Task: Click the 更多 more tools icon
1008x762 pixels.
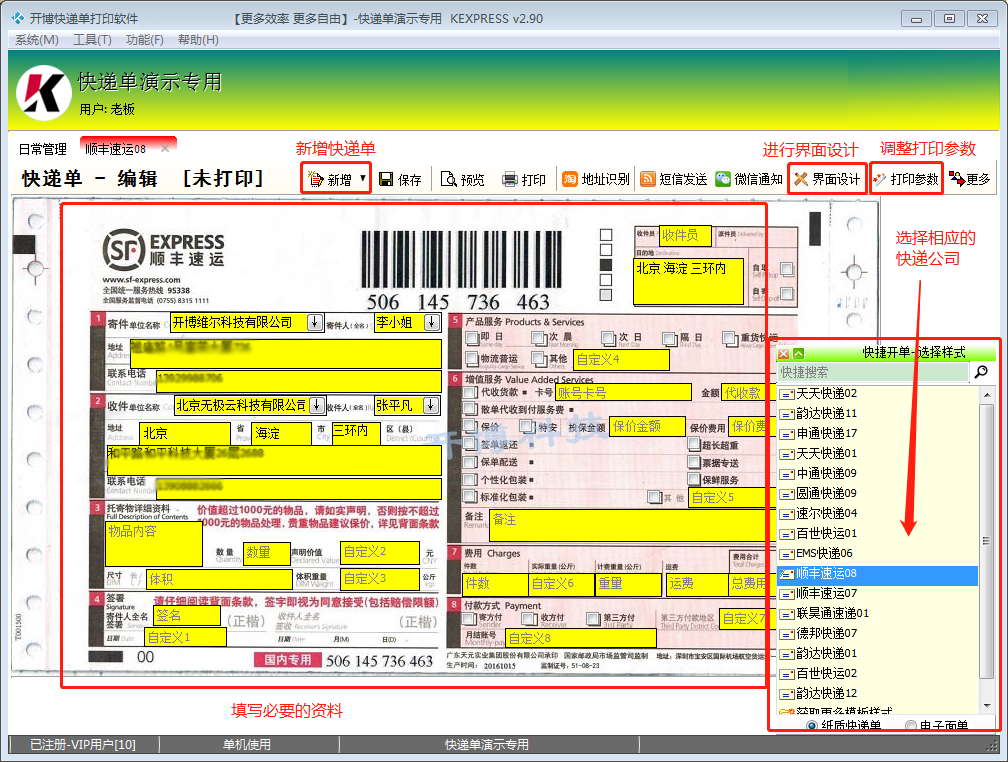Action: 957,179
